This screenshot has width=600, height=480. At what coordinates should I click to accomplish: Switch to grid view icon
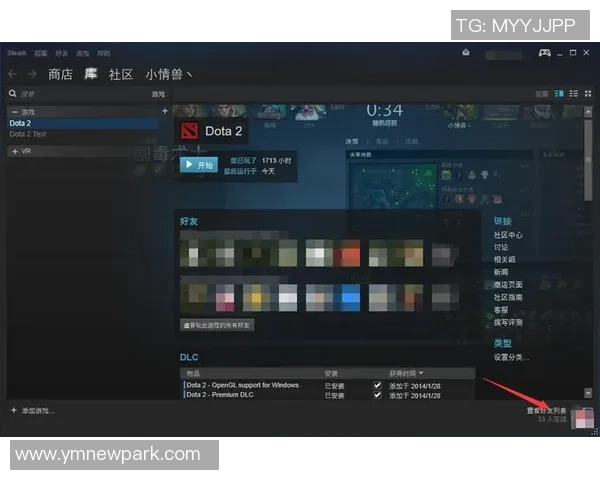(x=588, y=94)
